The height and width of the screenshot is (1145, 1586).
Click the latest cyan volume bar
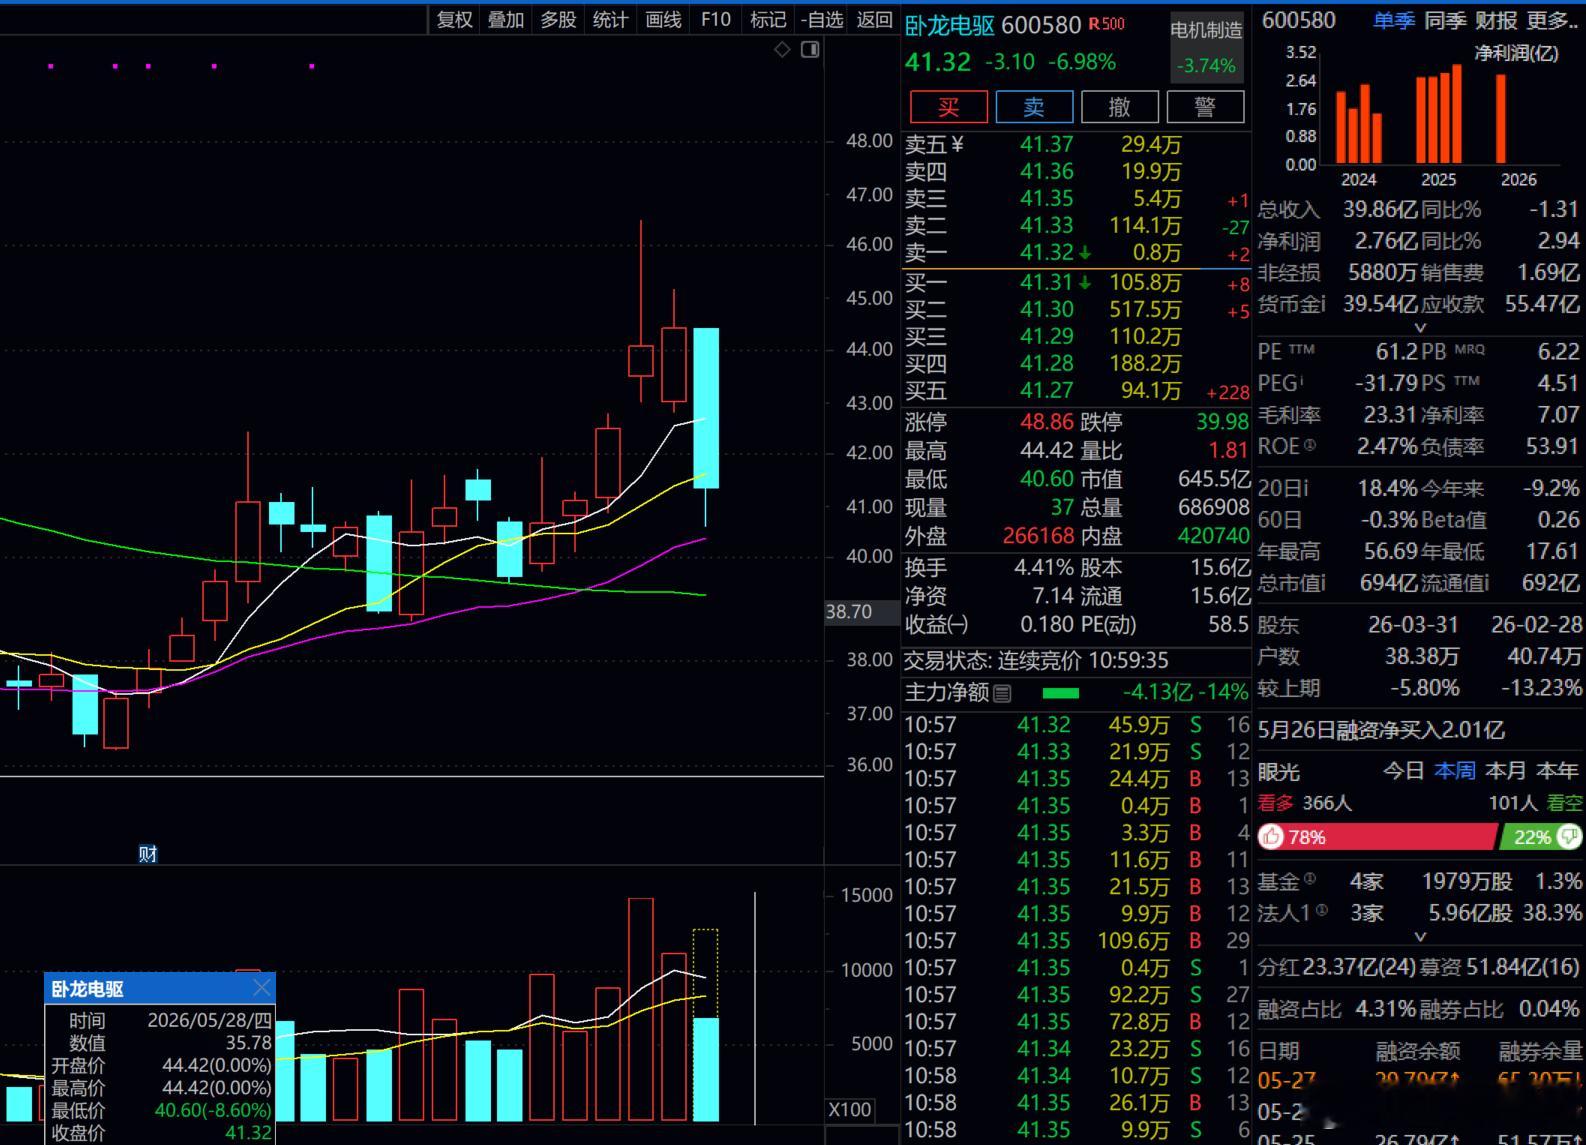706,1070
